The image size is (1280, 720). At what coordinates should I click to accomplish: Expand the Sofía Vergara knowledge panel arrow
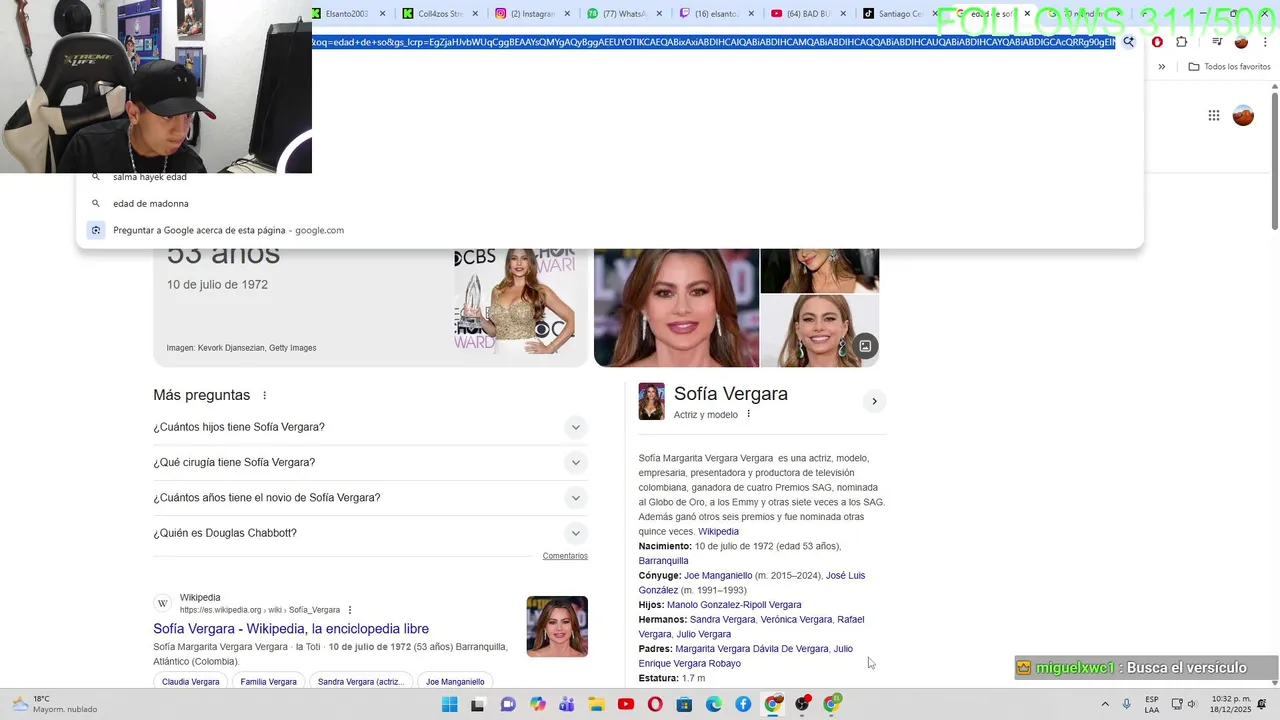(x=874, y=401)
